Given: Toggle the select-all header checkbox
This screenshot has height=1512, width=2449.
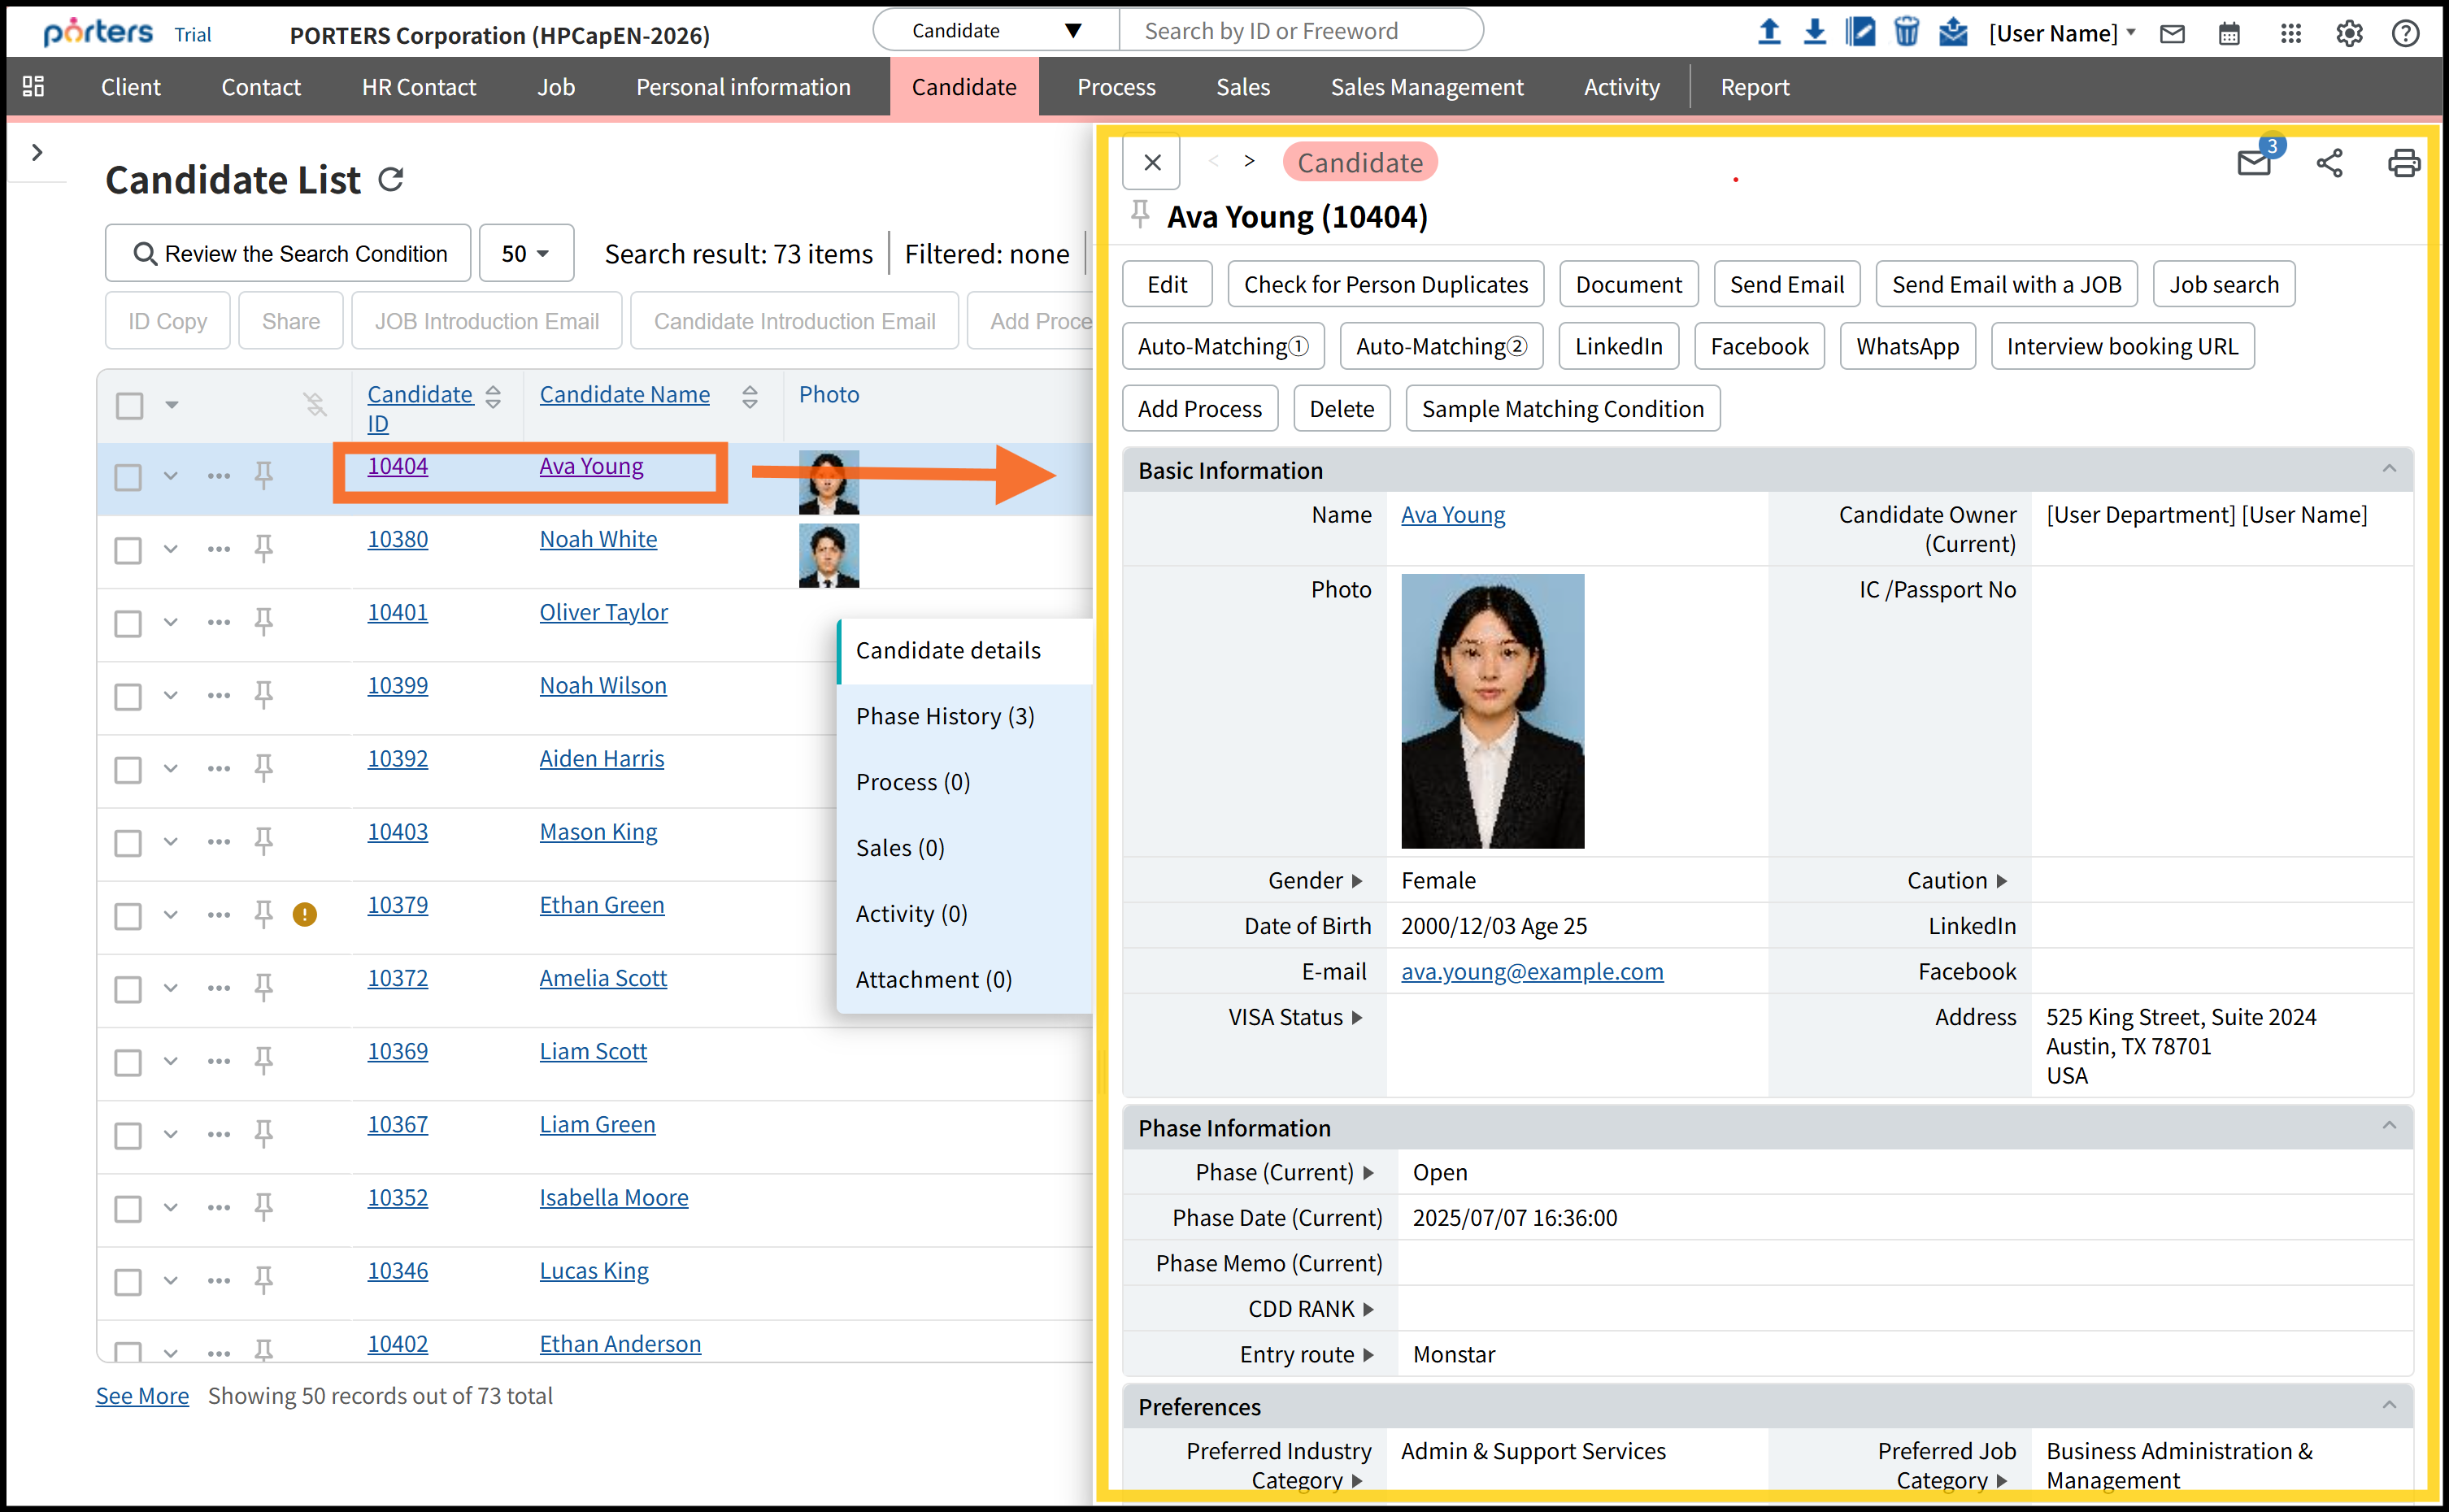Looking at the screenshot, I should coord(130,405).
